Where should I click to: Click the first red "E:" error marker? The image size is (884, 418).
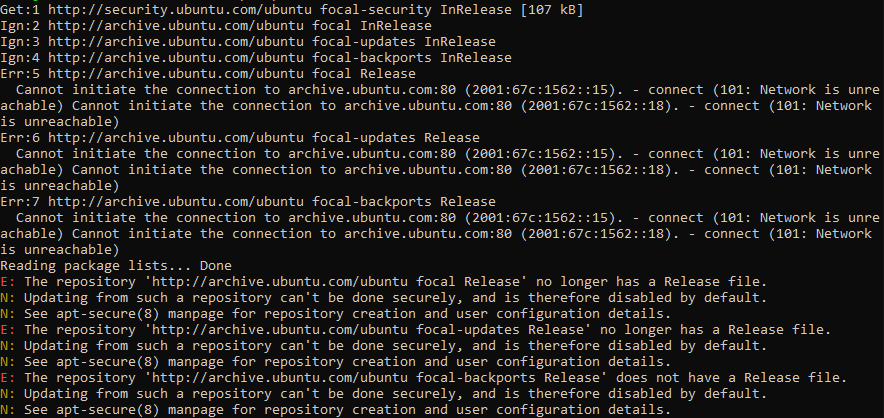tap(5, 282)
